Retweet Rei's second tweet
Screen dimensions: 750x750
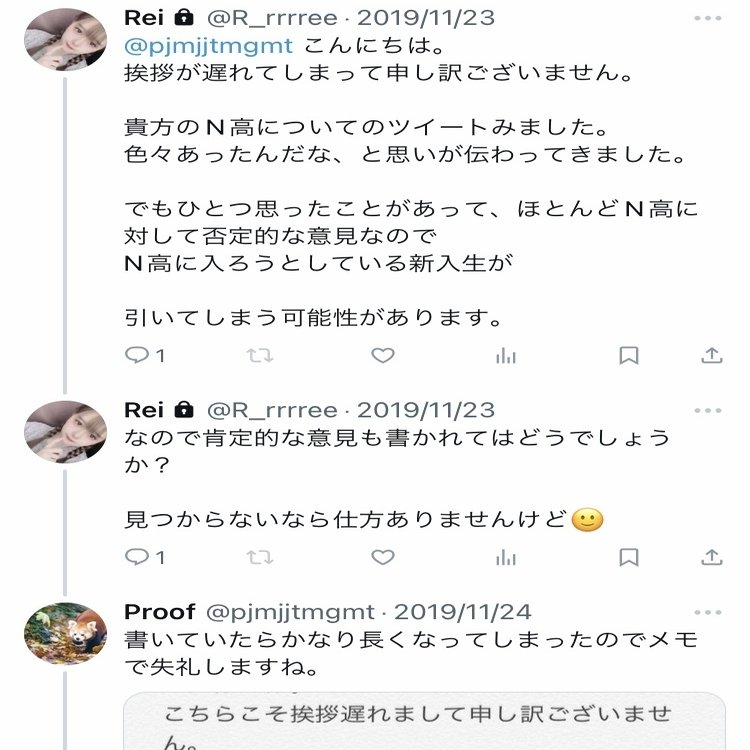pyautogui.click(x=259, y=556)
